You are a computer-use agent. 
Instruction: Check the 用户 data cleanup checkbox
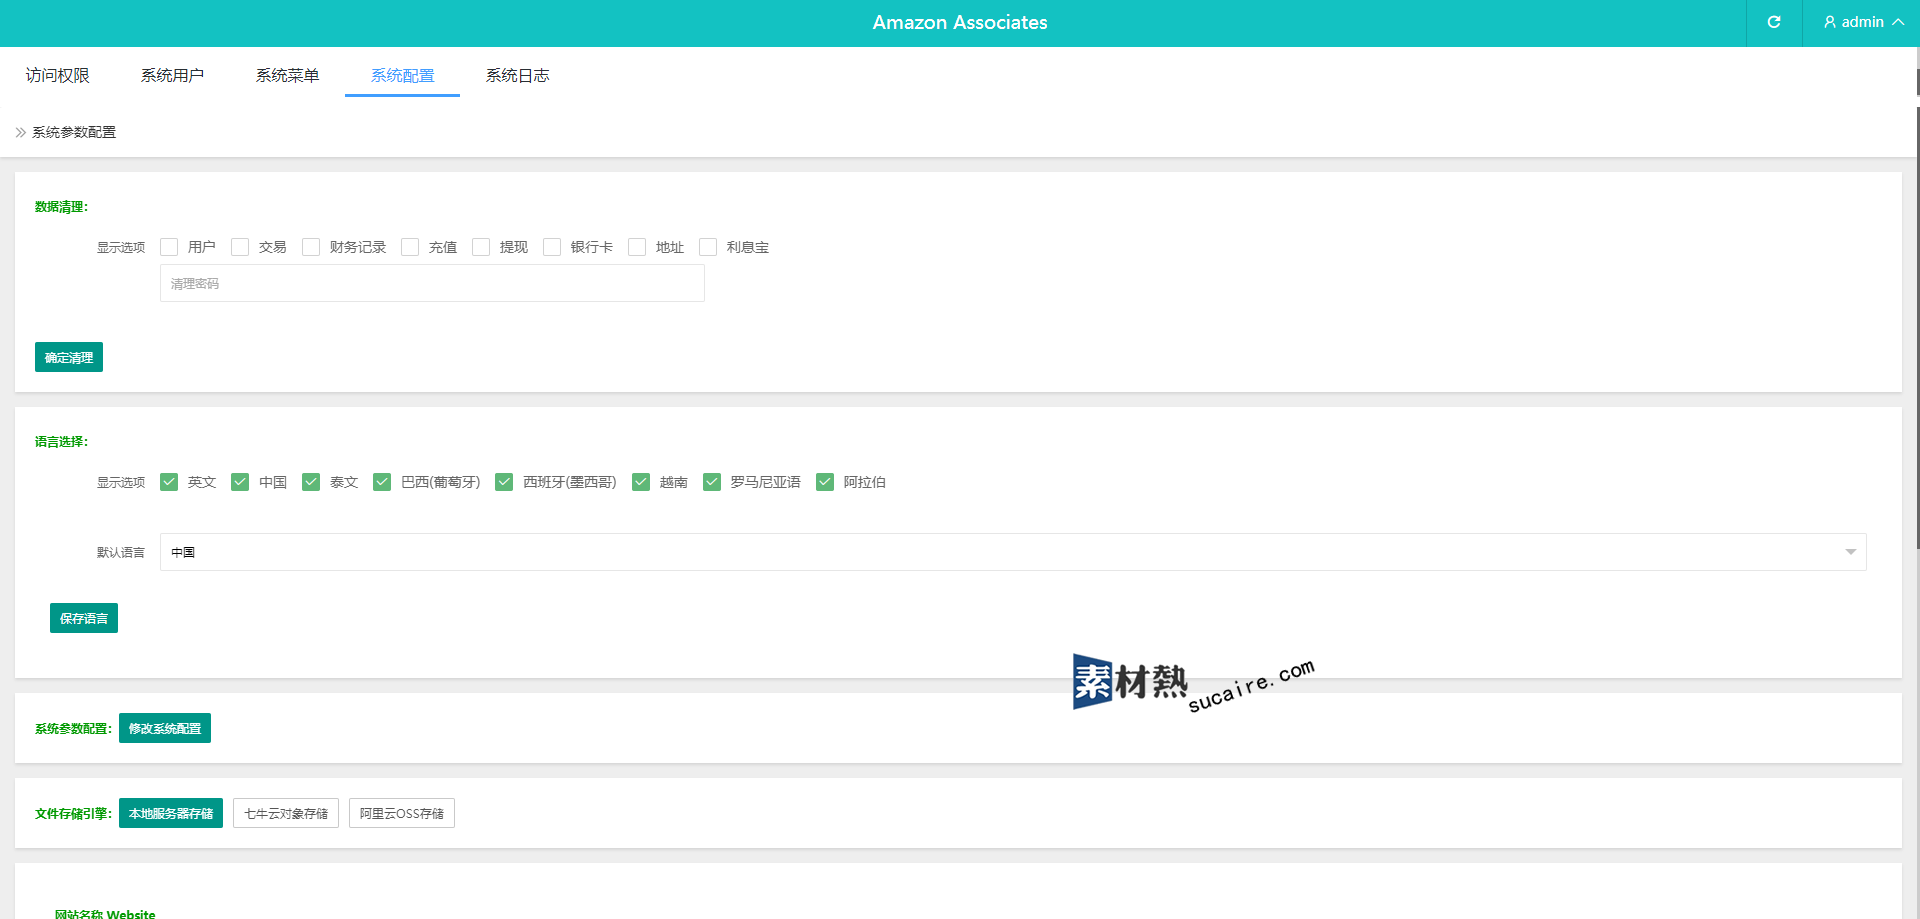pos(169,247)
